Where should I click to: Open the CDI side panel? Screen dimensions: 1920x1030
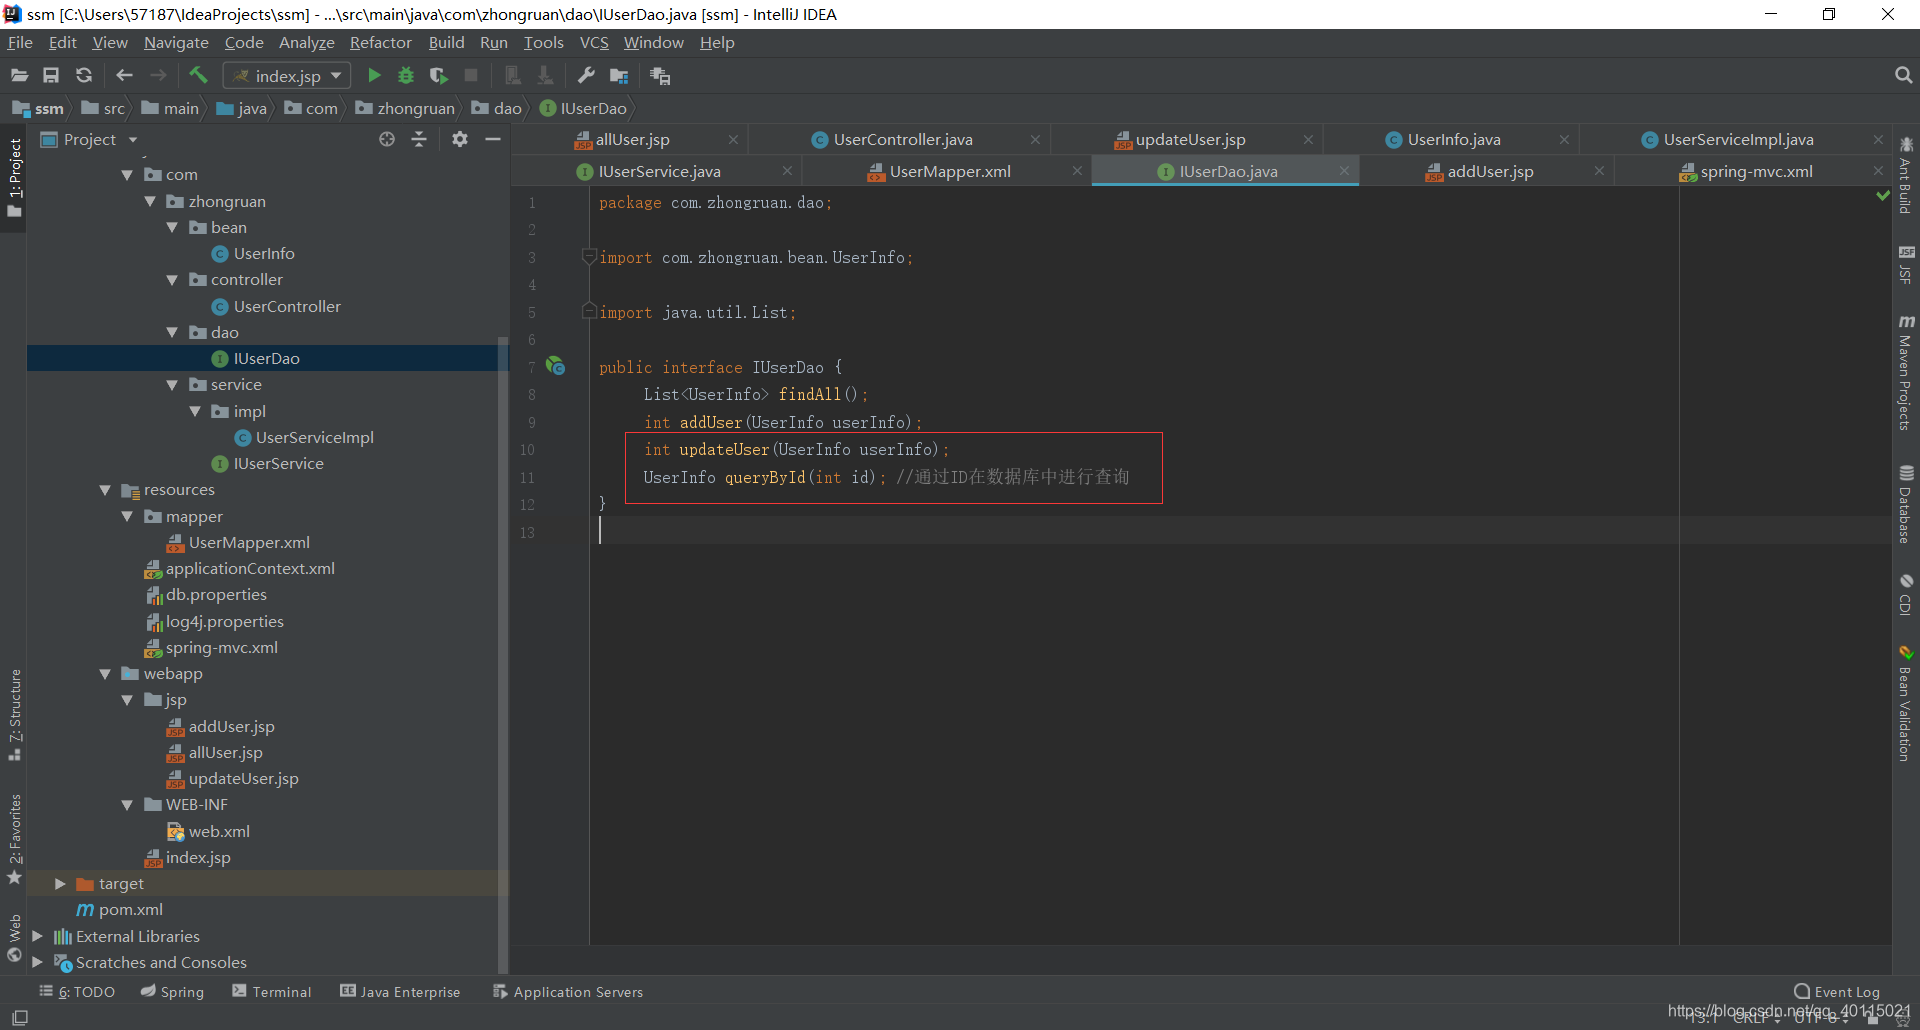coord(1906,595)
